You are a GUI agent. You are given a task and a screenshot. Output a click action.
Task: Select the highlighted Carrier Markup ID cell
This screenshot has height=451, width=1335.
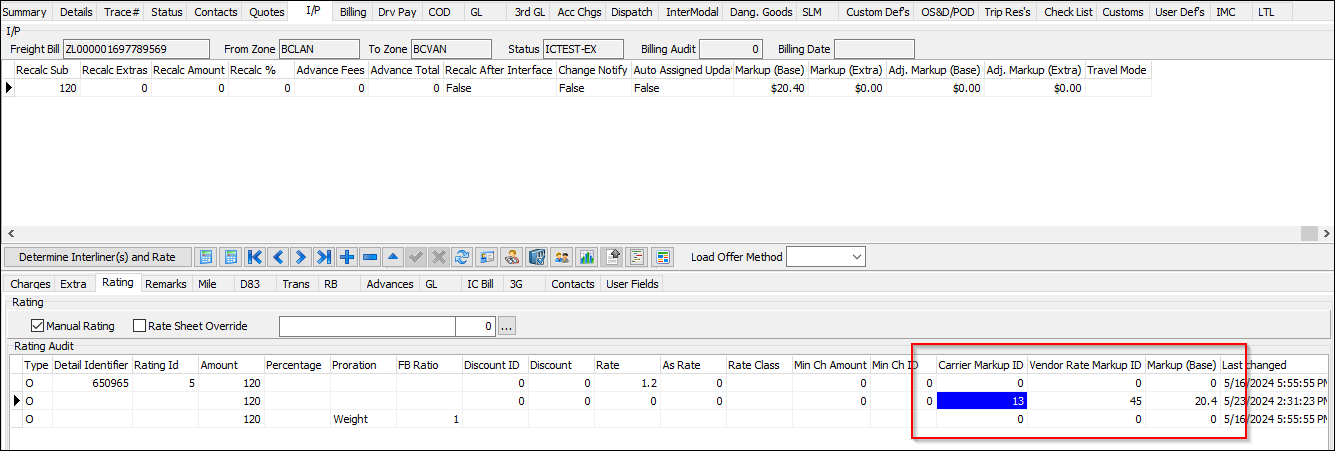tap(981, 400)
